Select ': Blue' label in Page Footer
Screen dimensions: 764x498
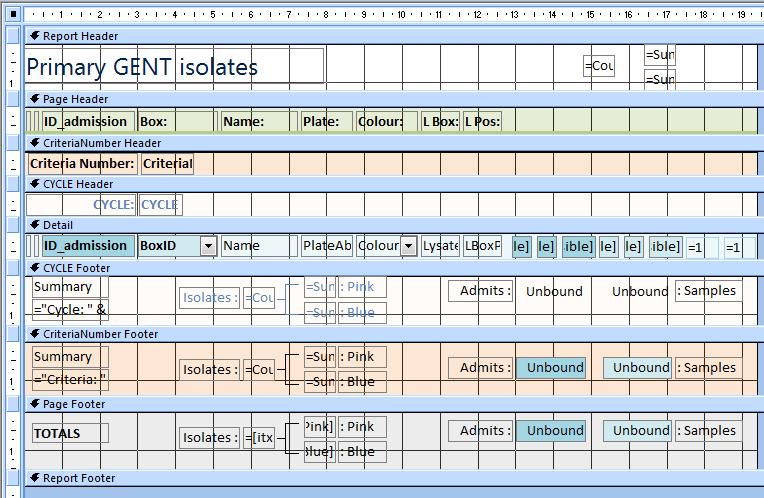coord(362,452)
